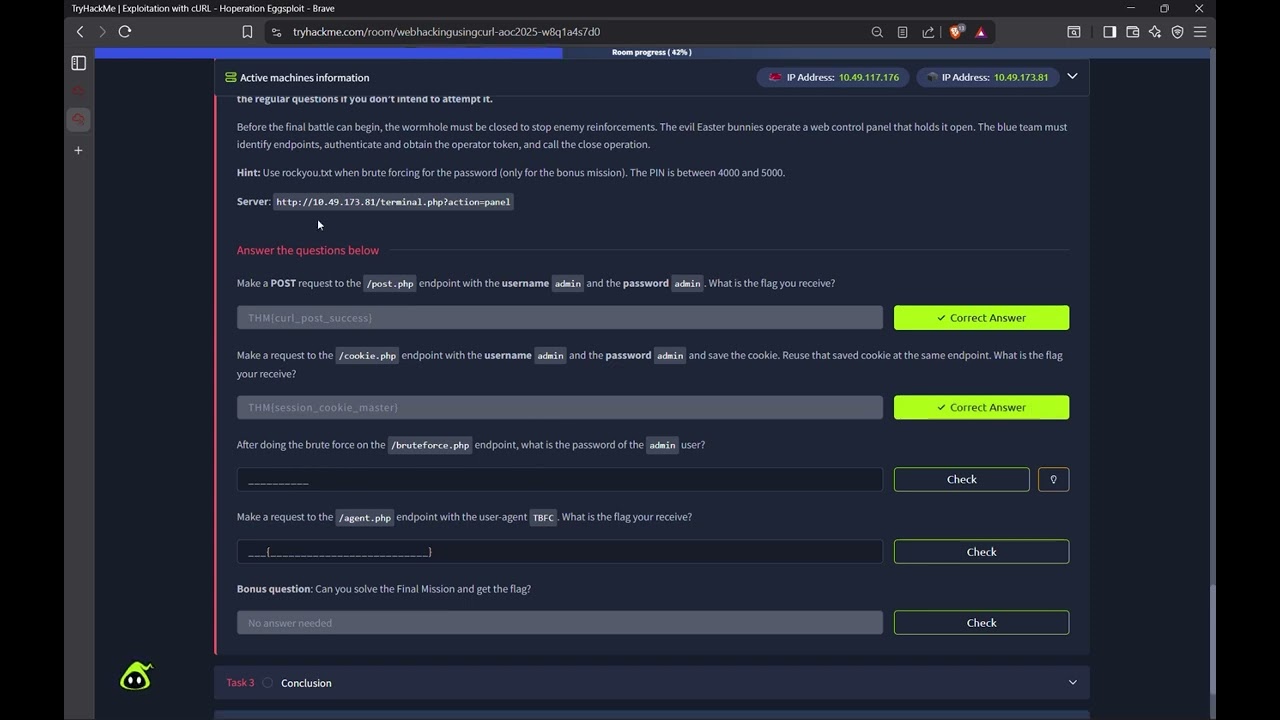
Task: Click the agent.php flag answer field
Action: (x=560, y=552)
